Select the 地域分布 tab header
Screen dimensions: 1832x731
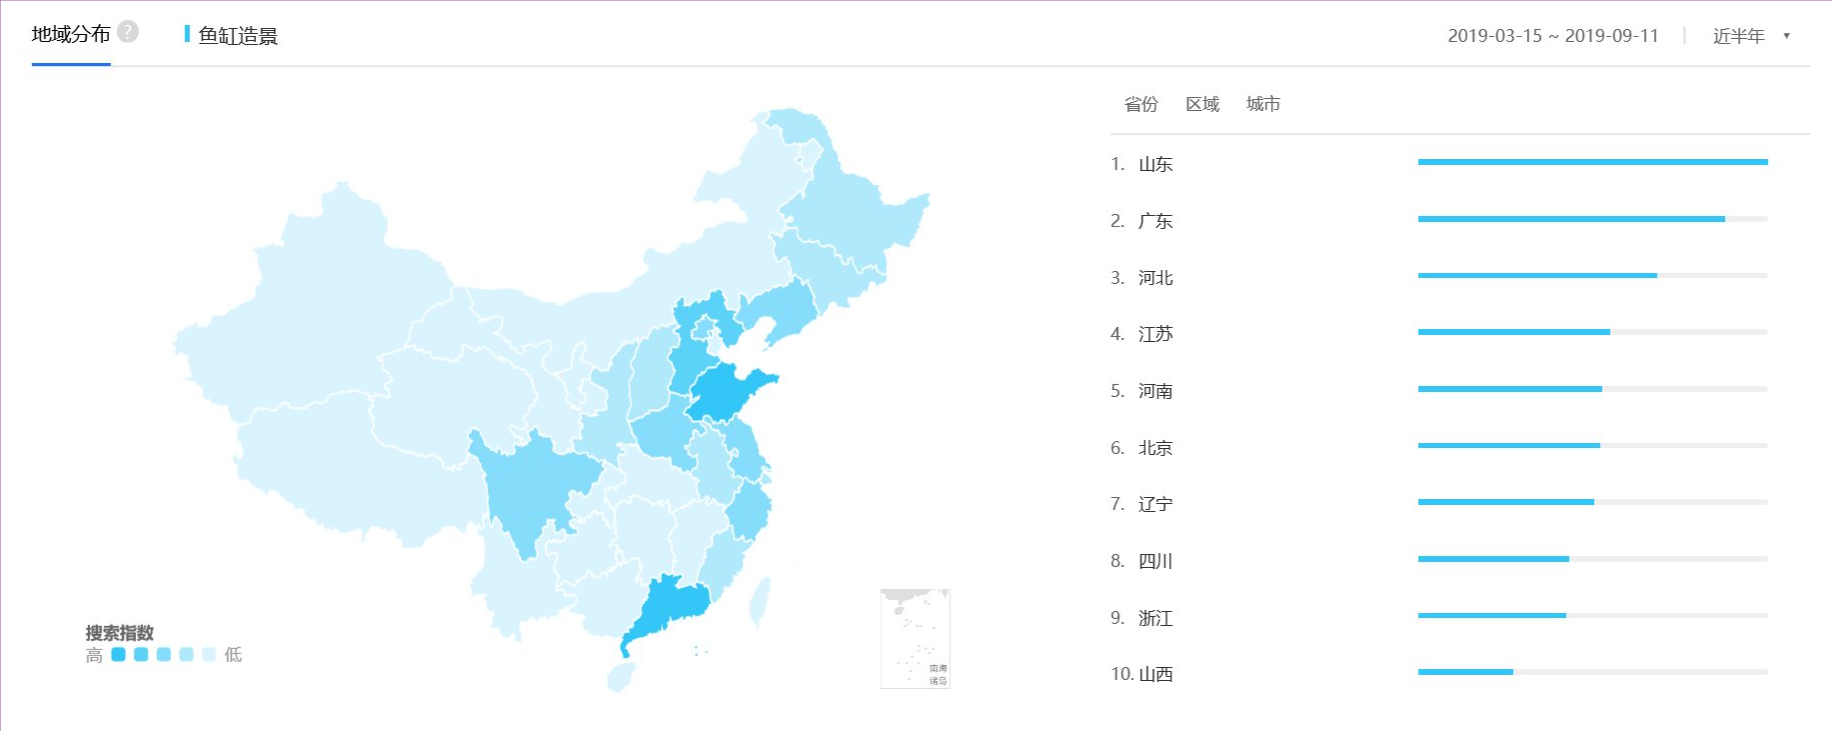click(71, 35)
